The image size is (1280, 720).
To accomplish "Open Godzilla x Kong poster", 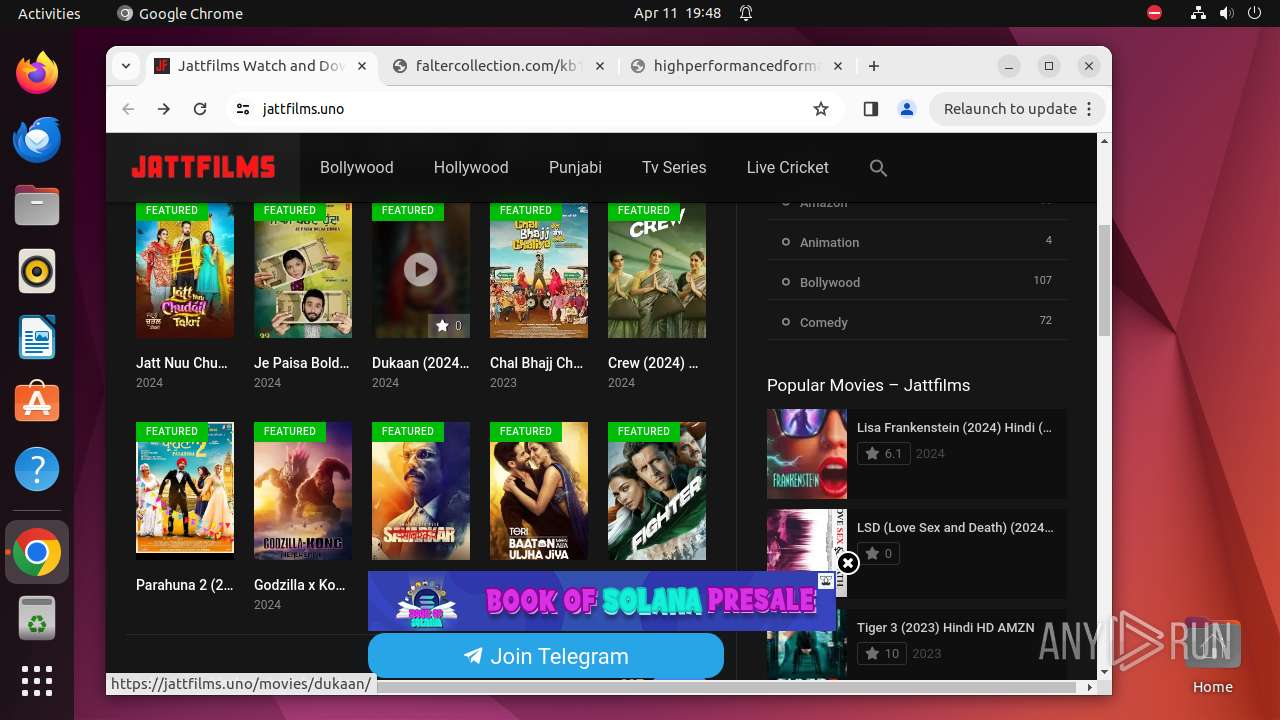I will tap(303, 491).
